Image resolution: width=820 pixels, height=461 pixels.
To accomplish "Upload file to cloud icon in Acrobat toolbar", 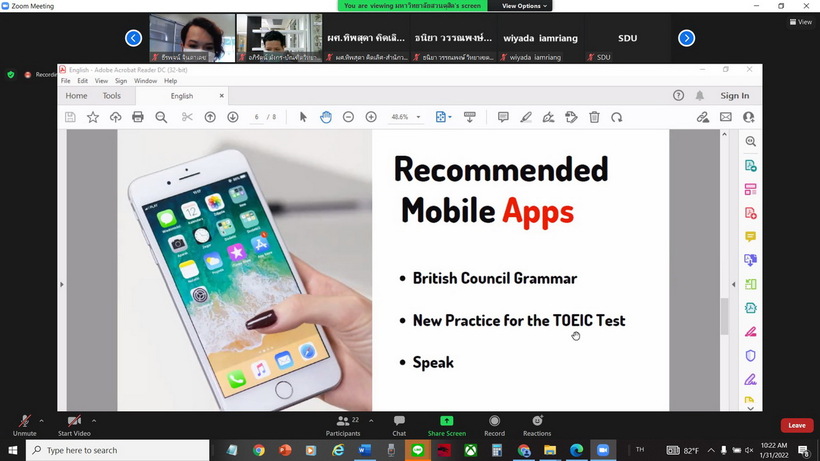I will [x=116, y=117].
